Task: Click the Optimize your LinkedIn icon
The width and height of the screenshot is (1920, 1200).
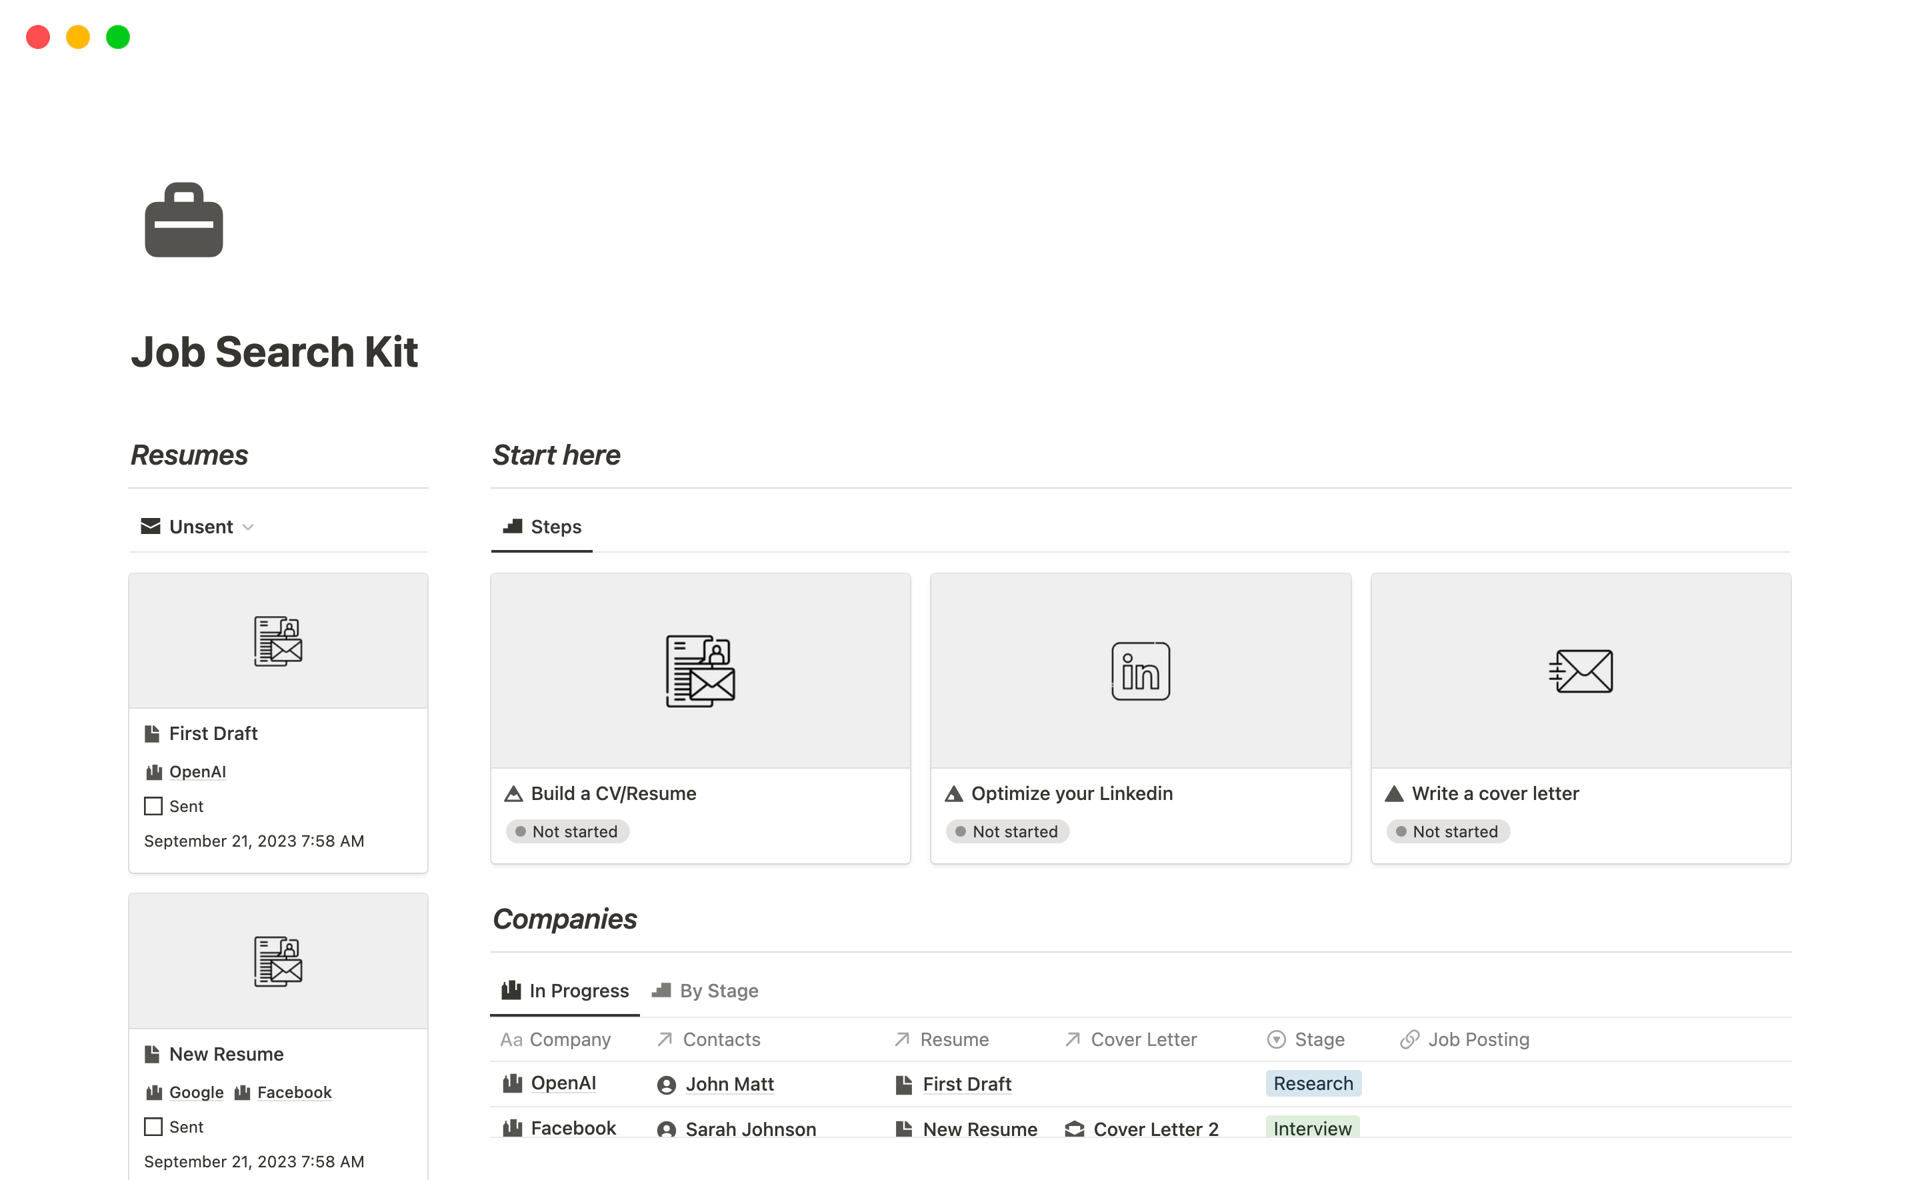Action: (1140, 671)
